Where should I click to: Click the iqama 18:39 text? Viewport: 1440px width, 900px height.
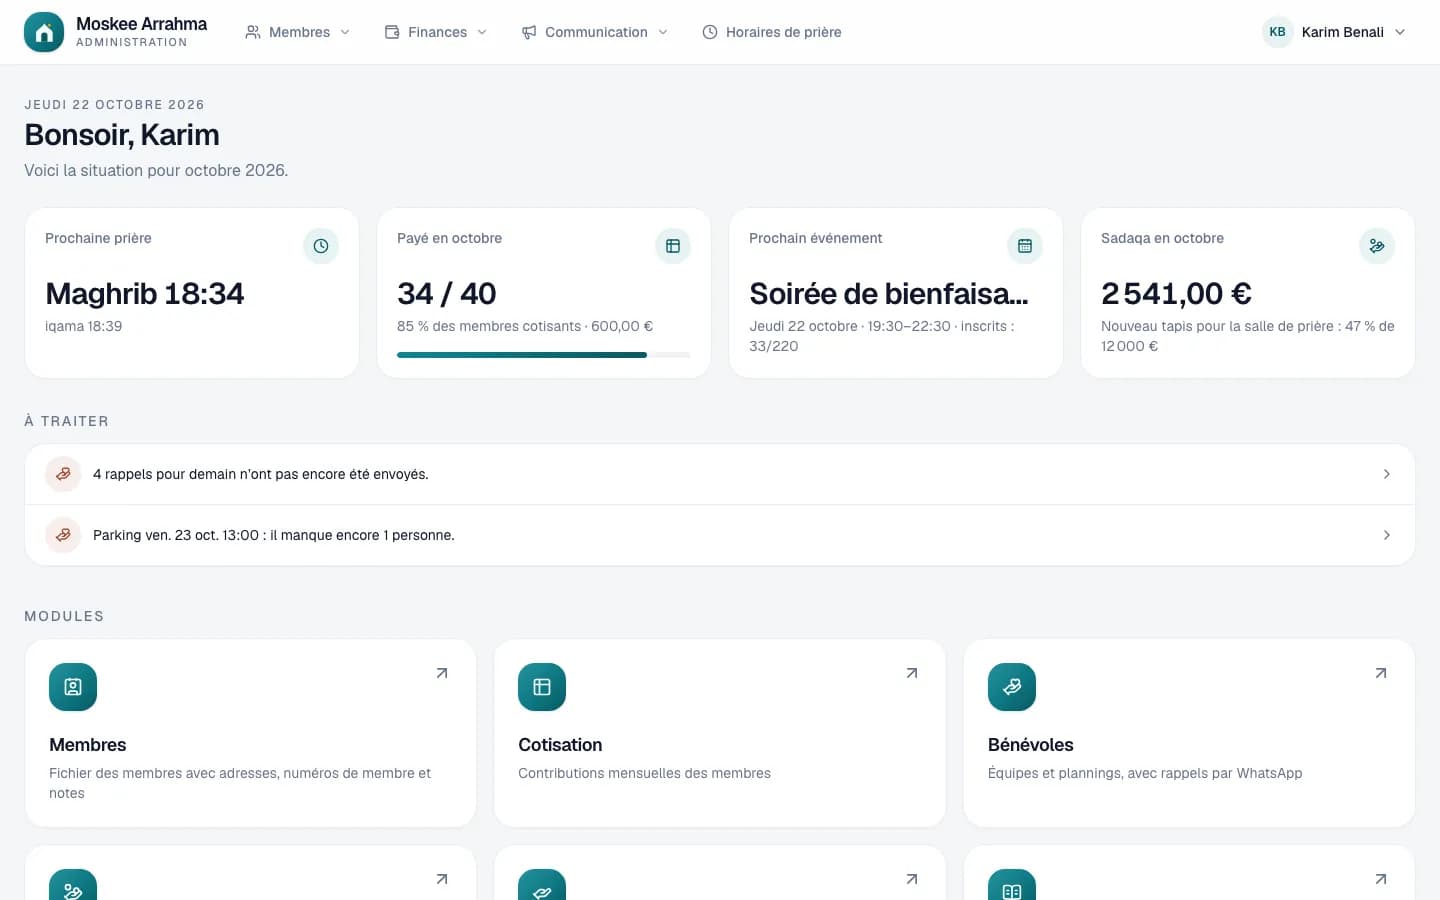[x=84, y=326]
